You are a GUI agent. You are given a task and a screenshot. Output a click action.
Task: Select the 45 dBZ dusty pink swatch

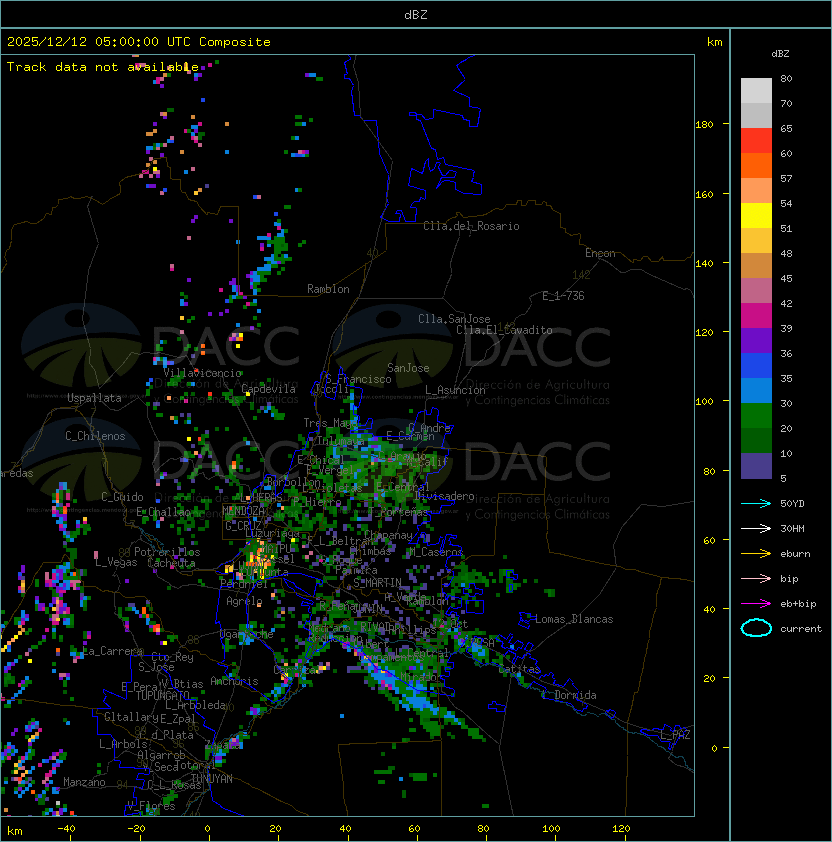point(756,291)
